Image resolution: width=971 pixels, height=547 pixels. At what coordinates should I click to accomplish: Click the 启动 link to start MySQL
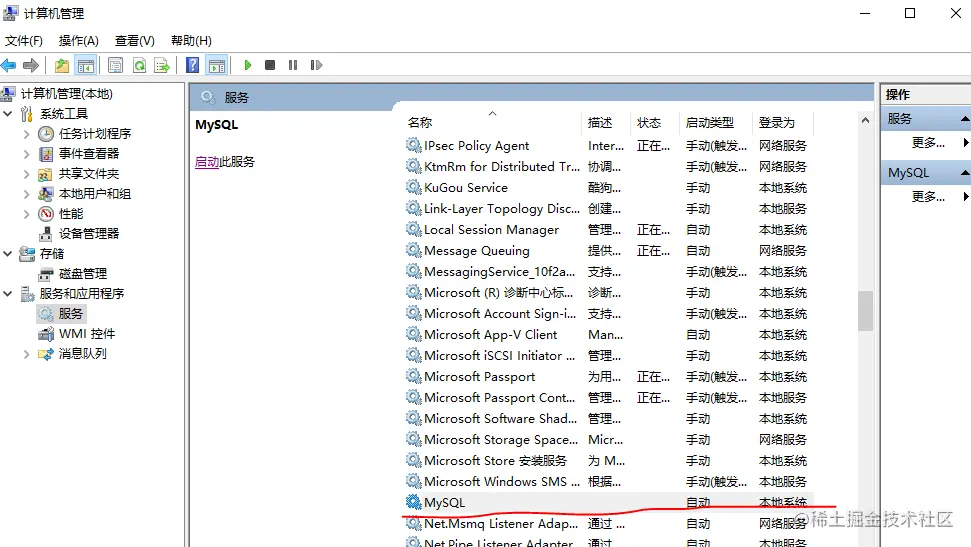coord(207,162)
